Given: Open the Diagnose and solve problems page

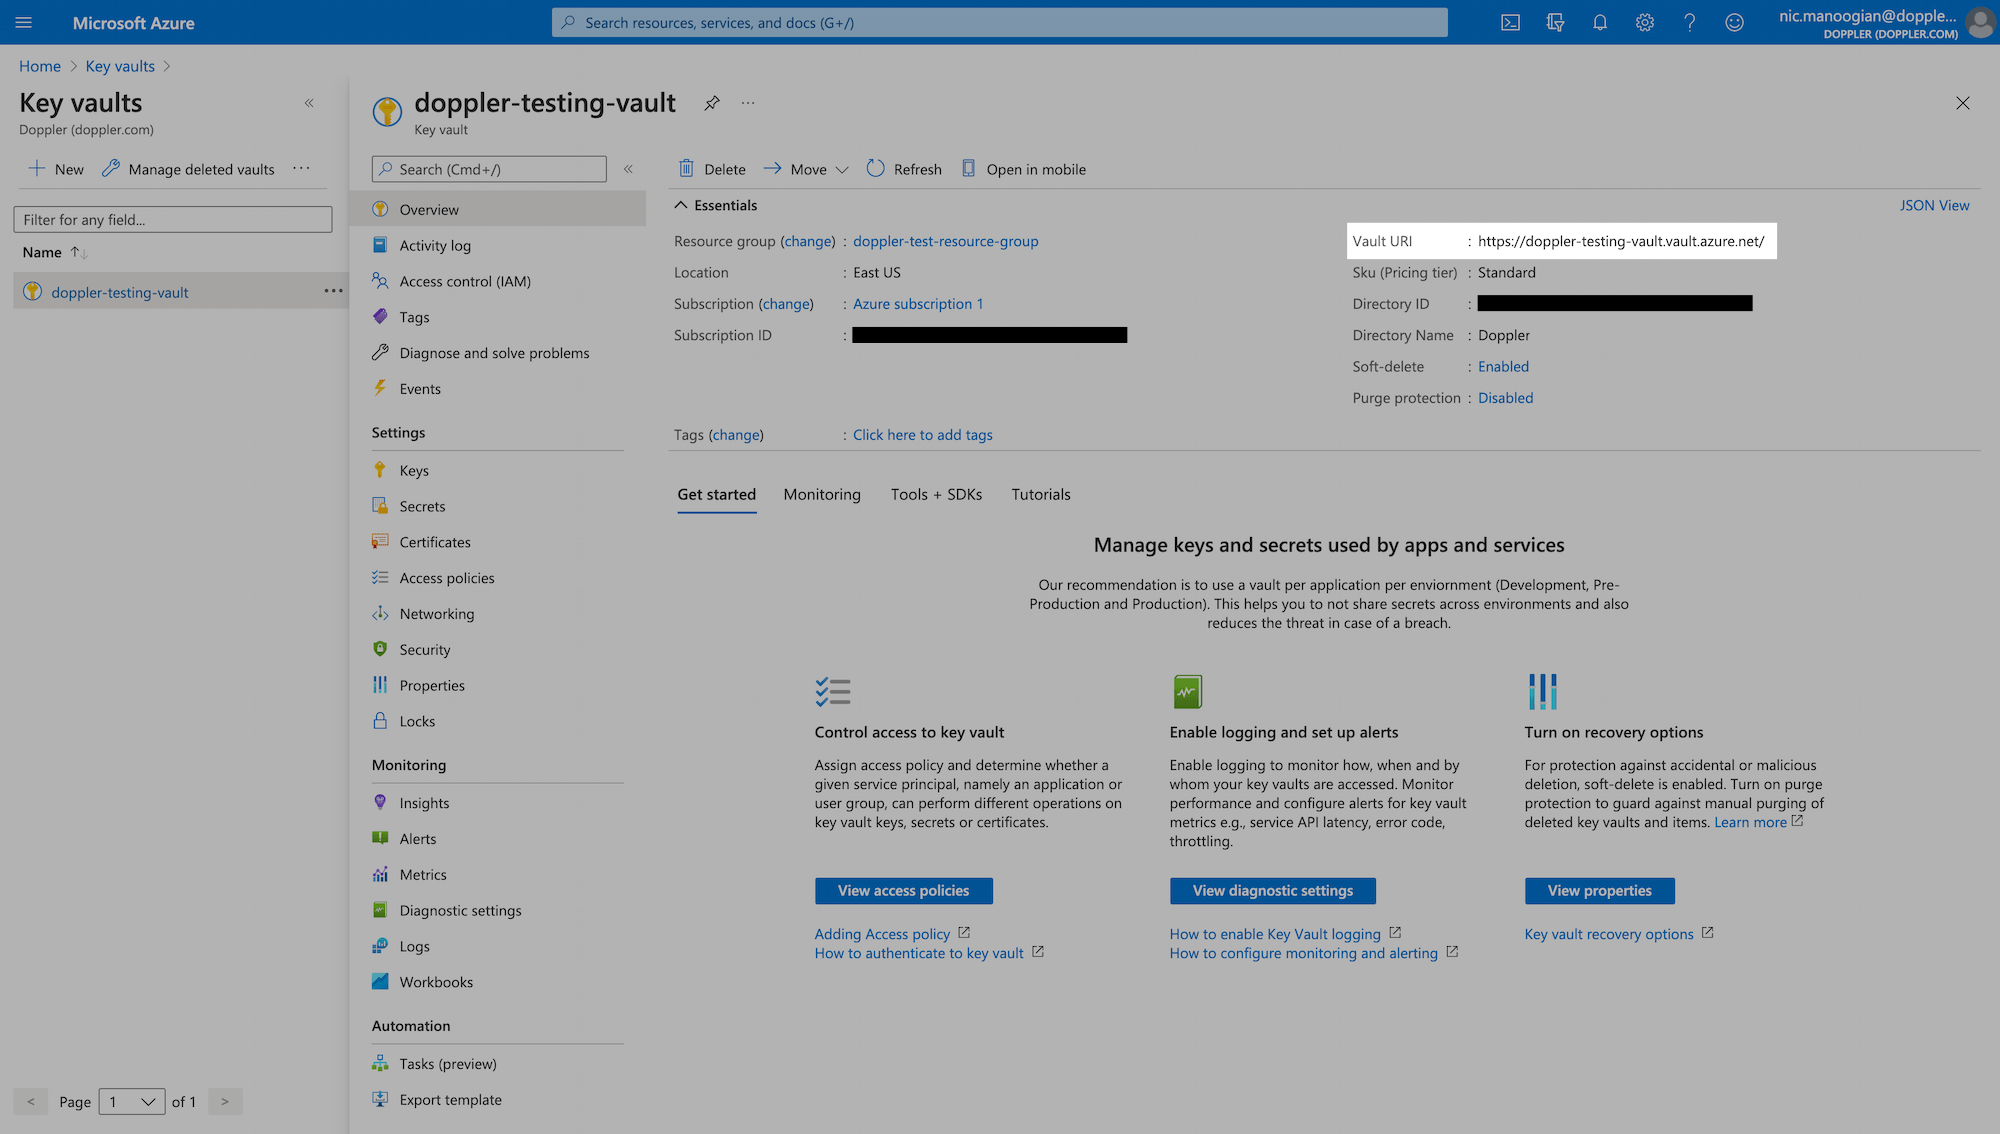Looking at the screenshot, I should pos(494,352).
